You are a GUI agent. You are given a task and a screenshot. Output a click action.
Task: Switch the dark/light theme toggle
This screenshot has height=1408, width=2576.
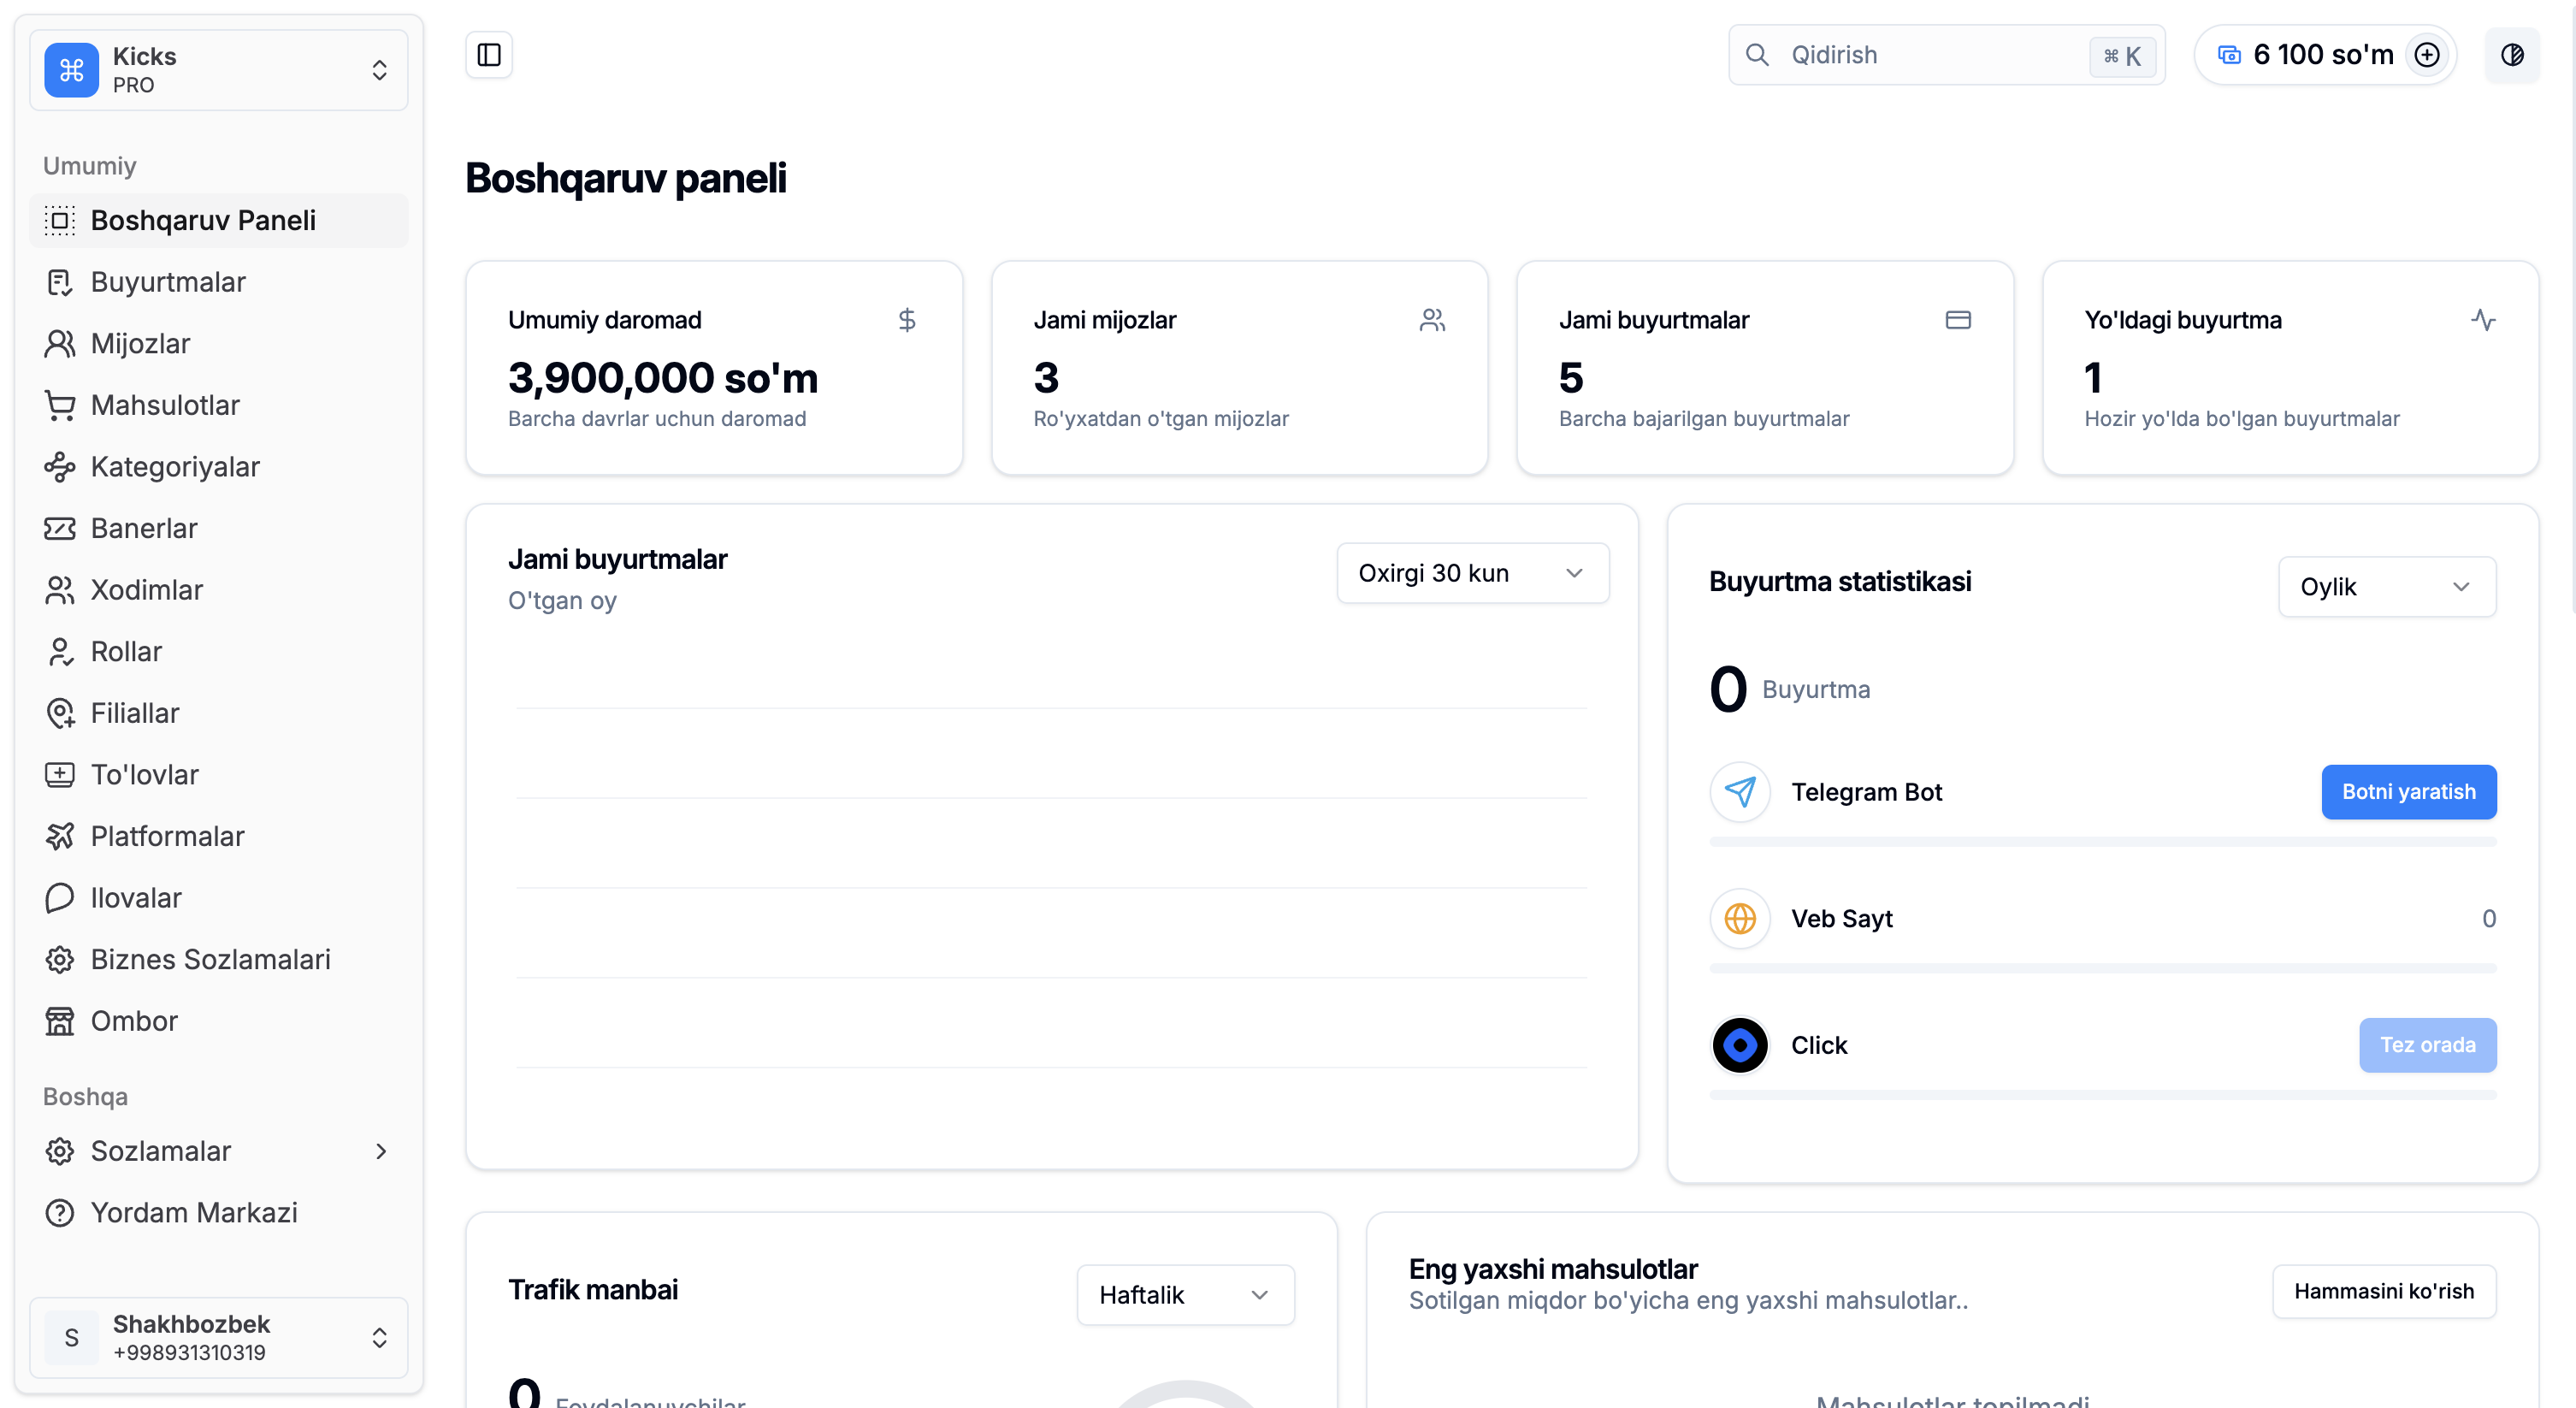click(x=2512, y=55)
